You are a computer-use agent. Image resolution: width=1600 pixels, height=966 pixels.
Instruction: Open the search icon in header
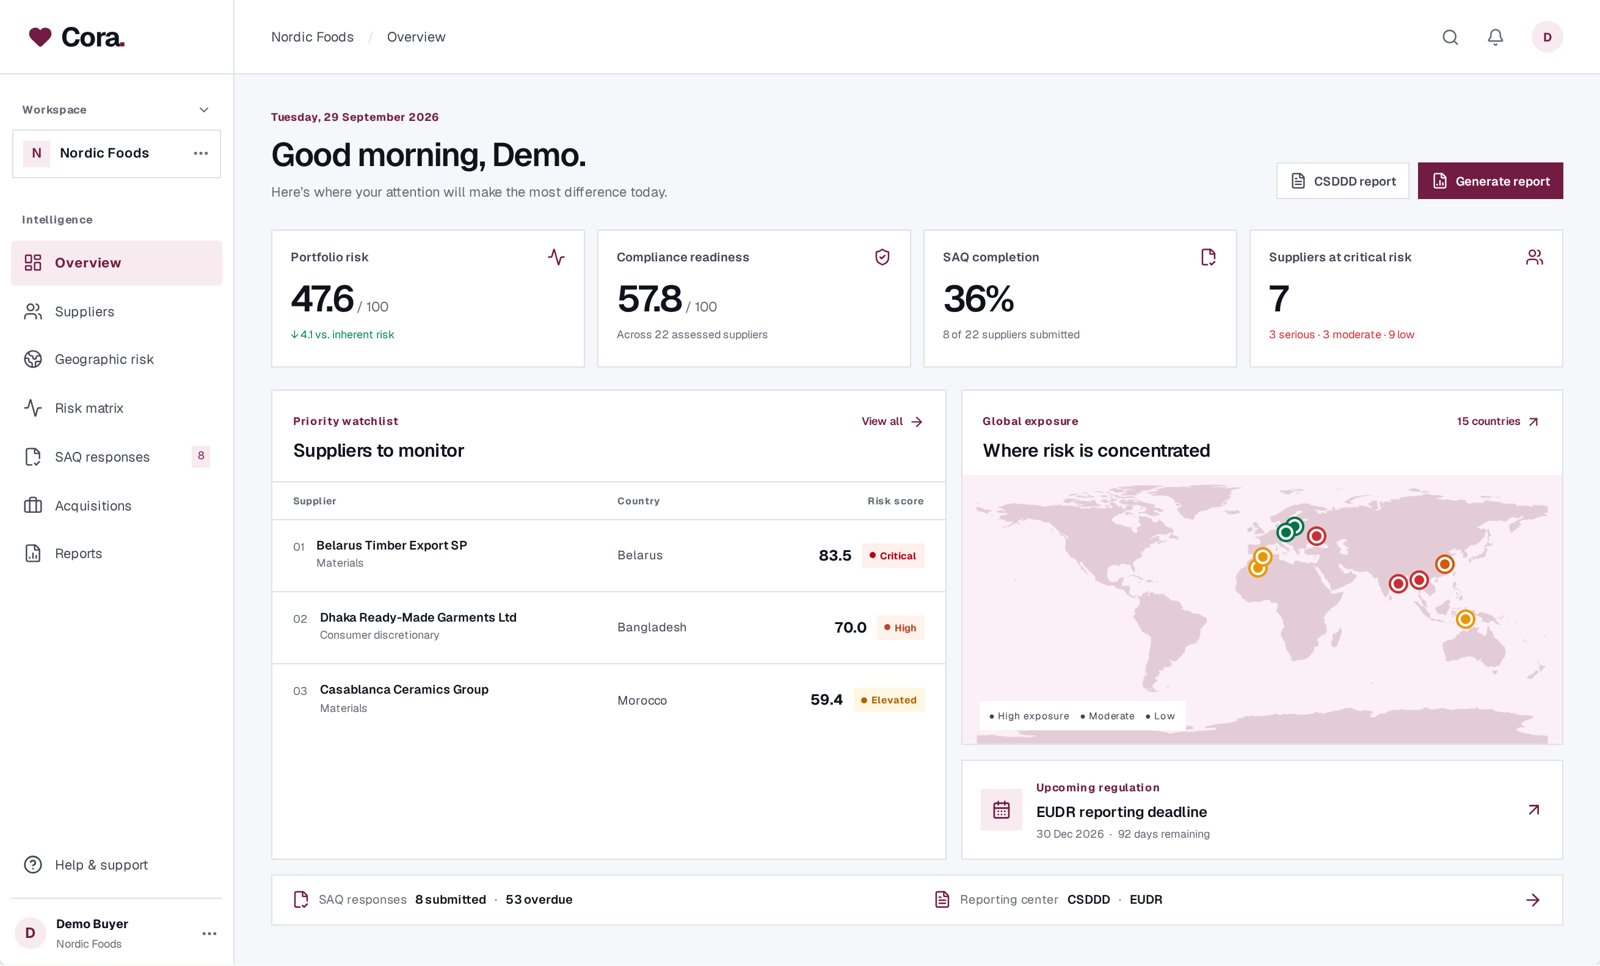click(1450, 37)
